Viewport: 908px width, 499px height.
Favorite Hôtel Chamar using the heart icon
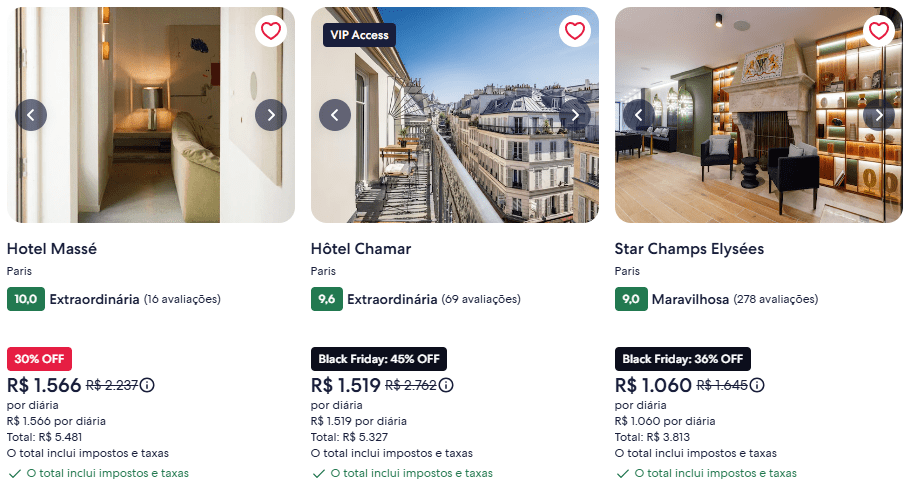[575, 31]
